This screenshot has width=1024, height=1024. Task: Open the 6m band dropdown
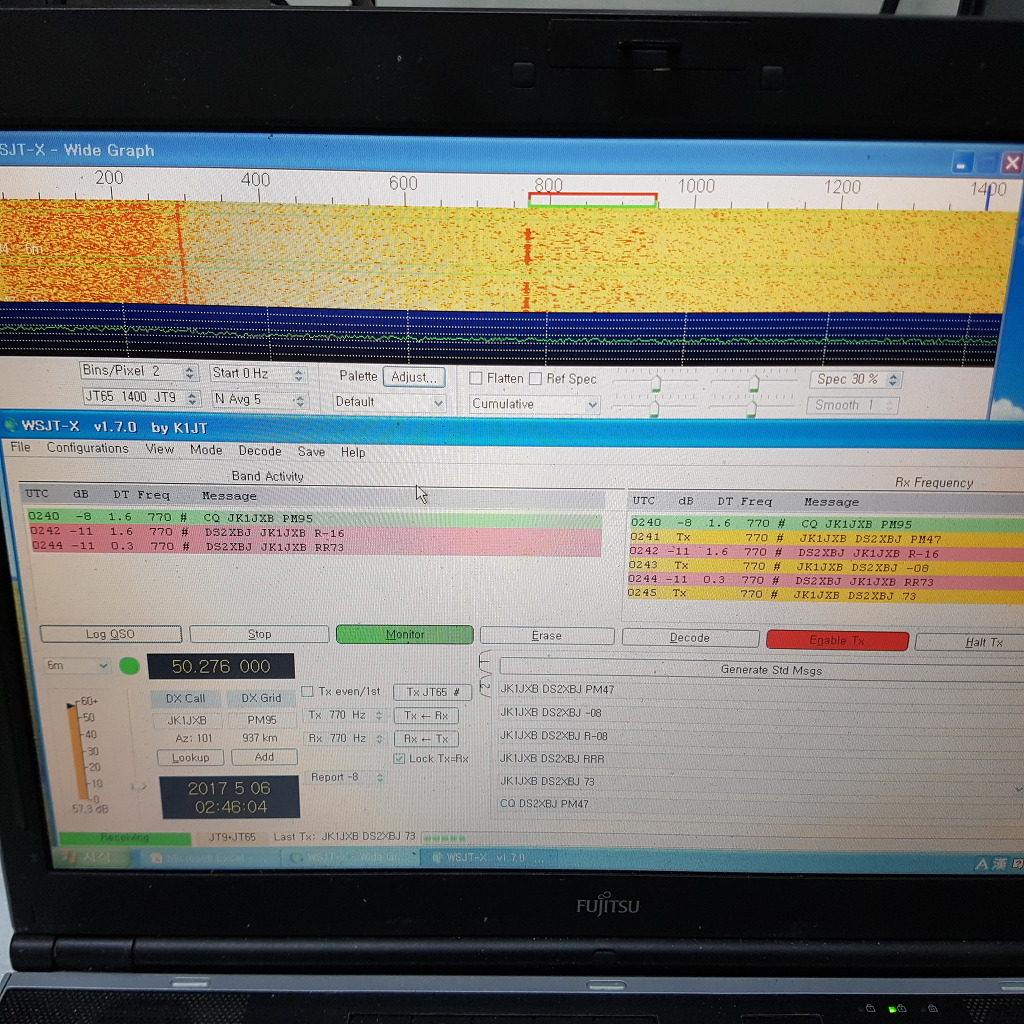(76, 665)
